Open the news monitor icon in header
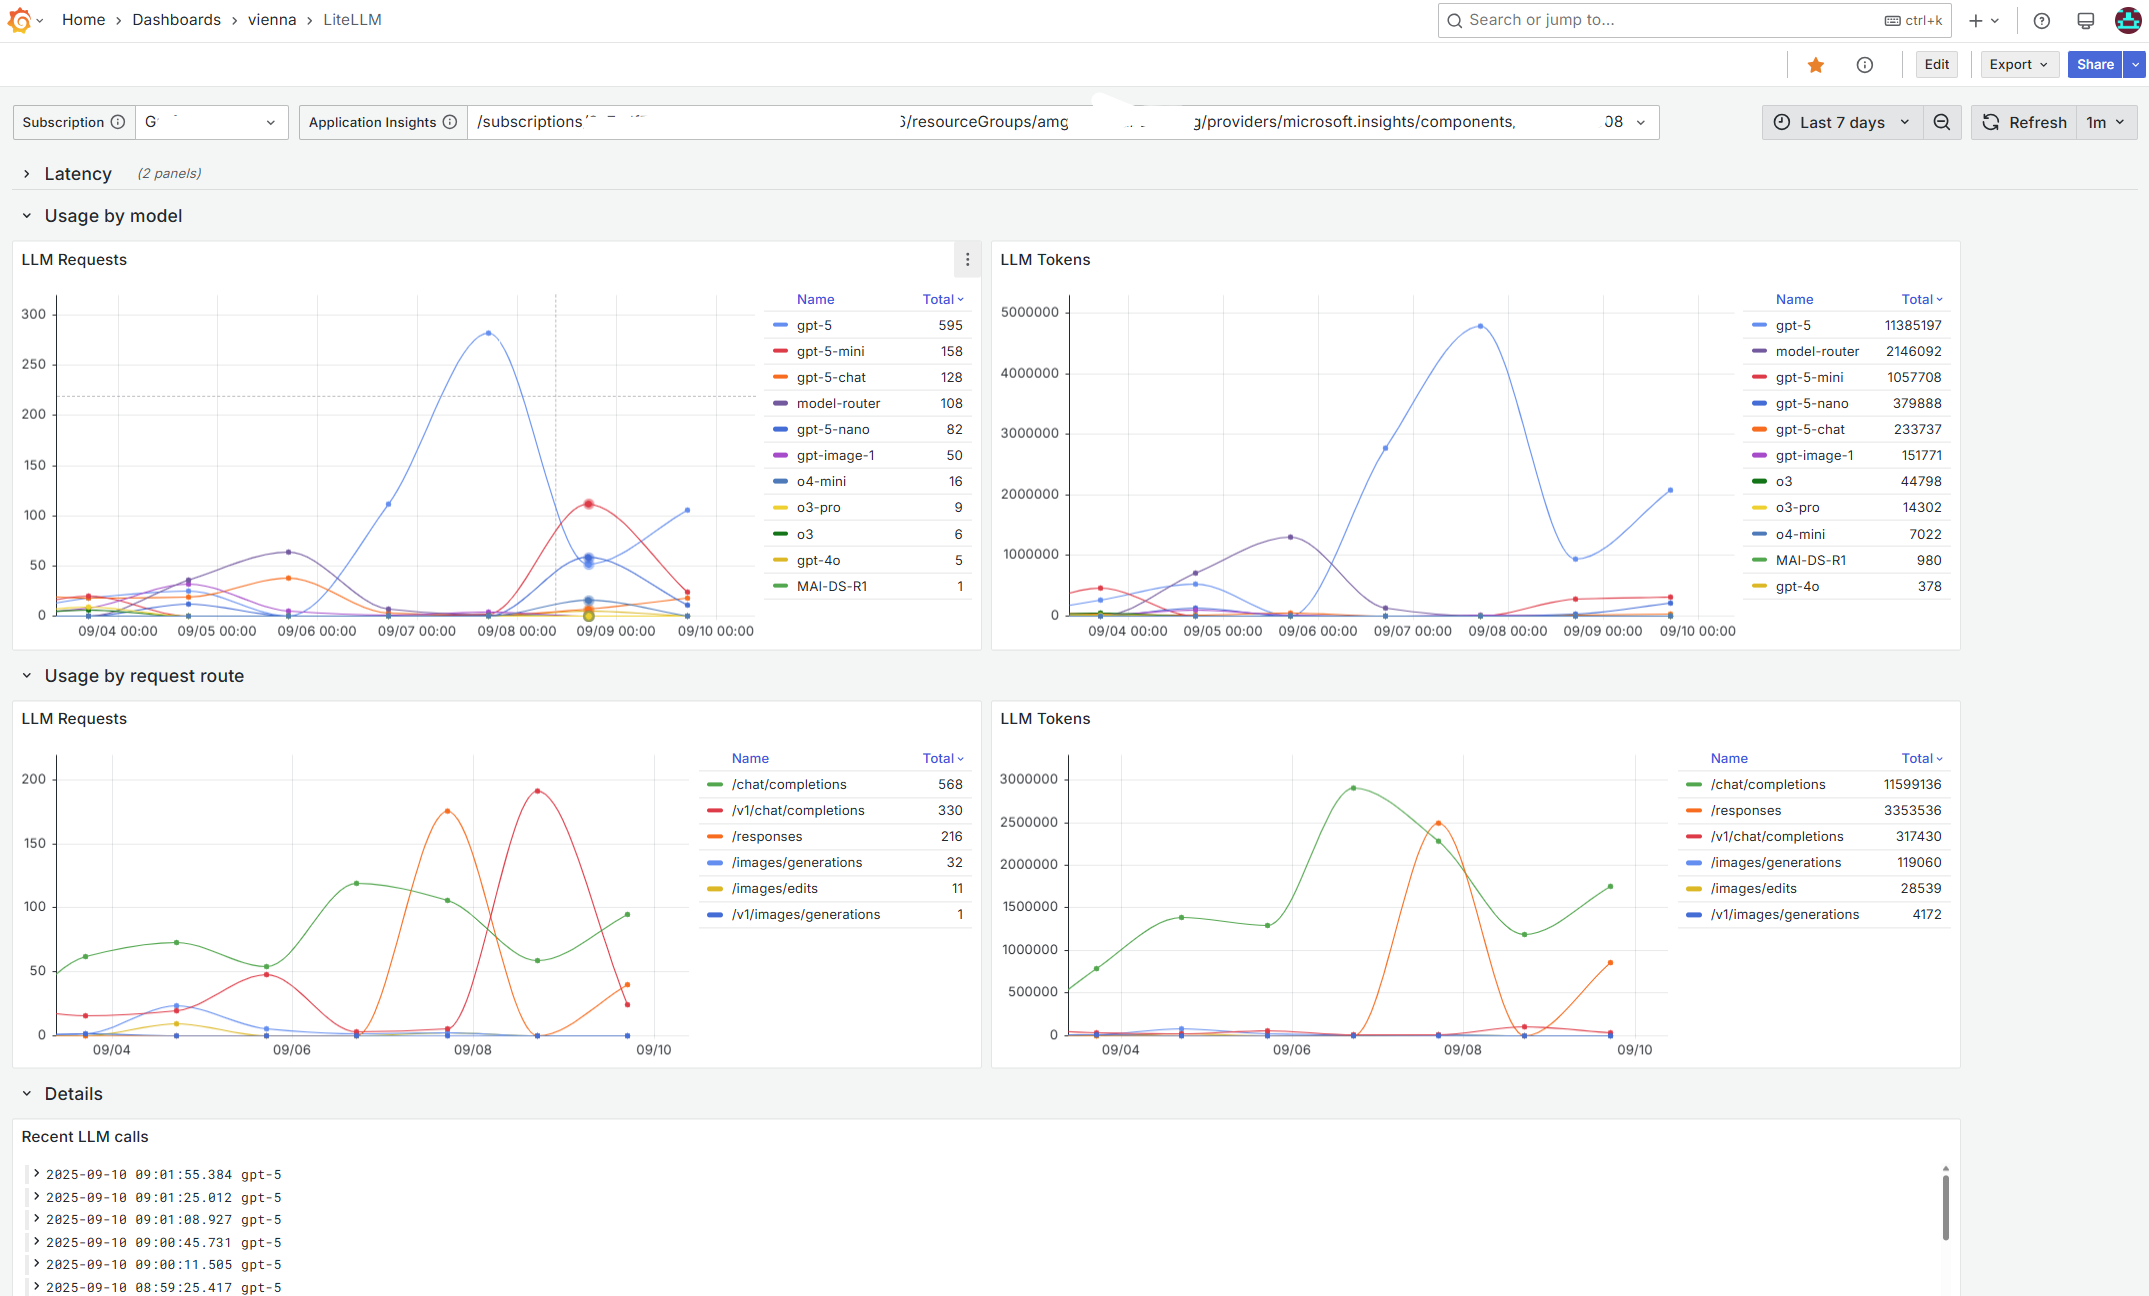 [2085, 20]
